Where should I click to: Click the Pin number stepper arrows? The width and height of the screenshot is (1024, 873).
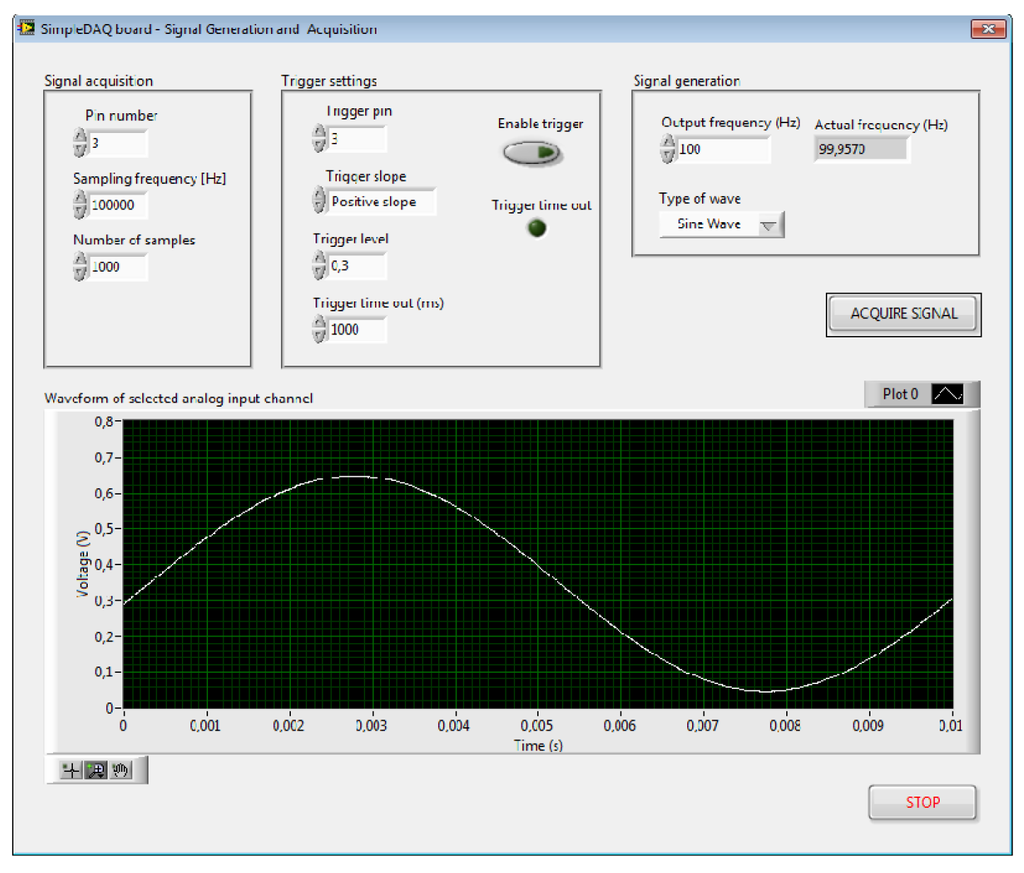tap(80, 143)
